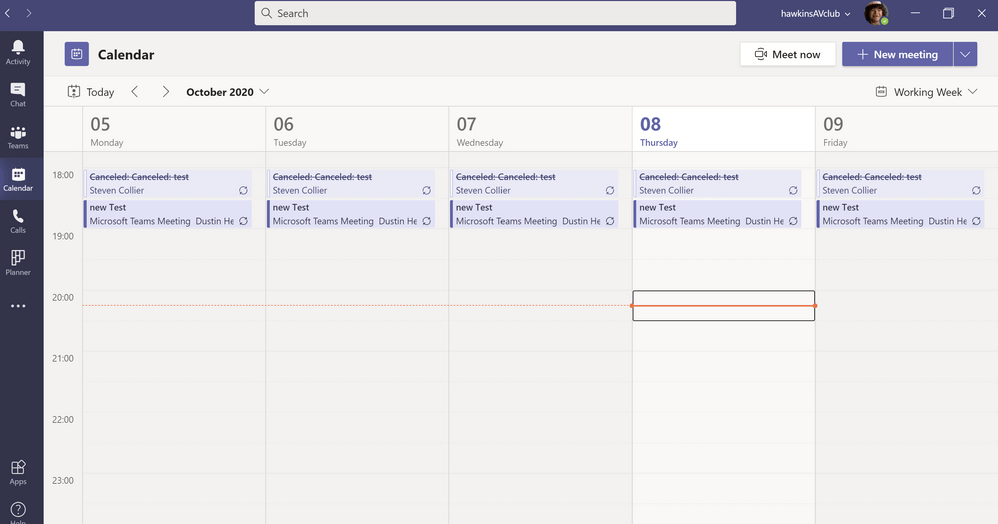Go to the next week
998x524 pixels.
[165, 92]
